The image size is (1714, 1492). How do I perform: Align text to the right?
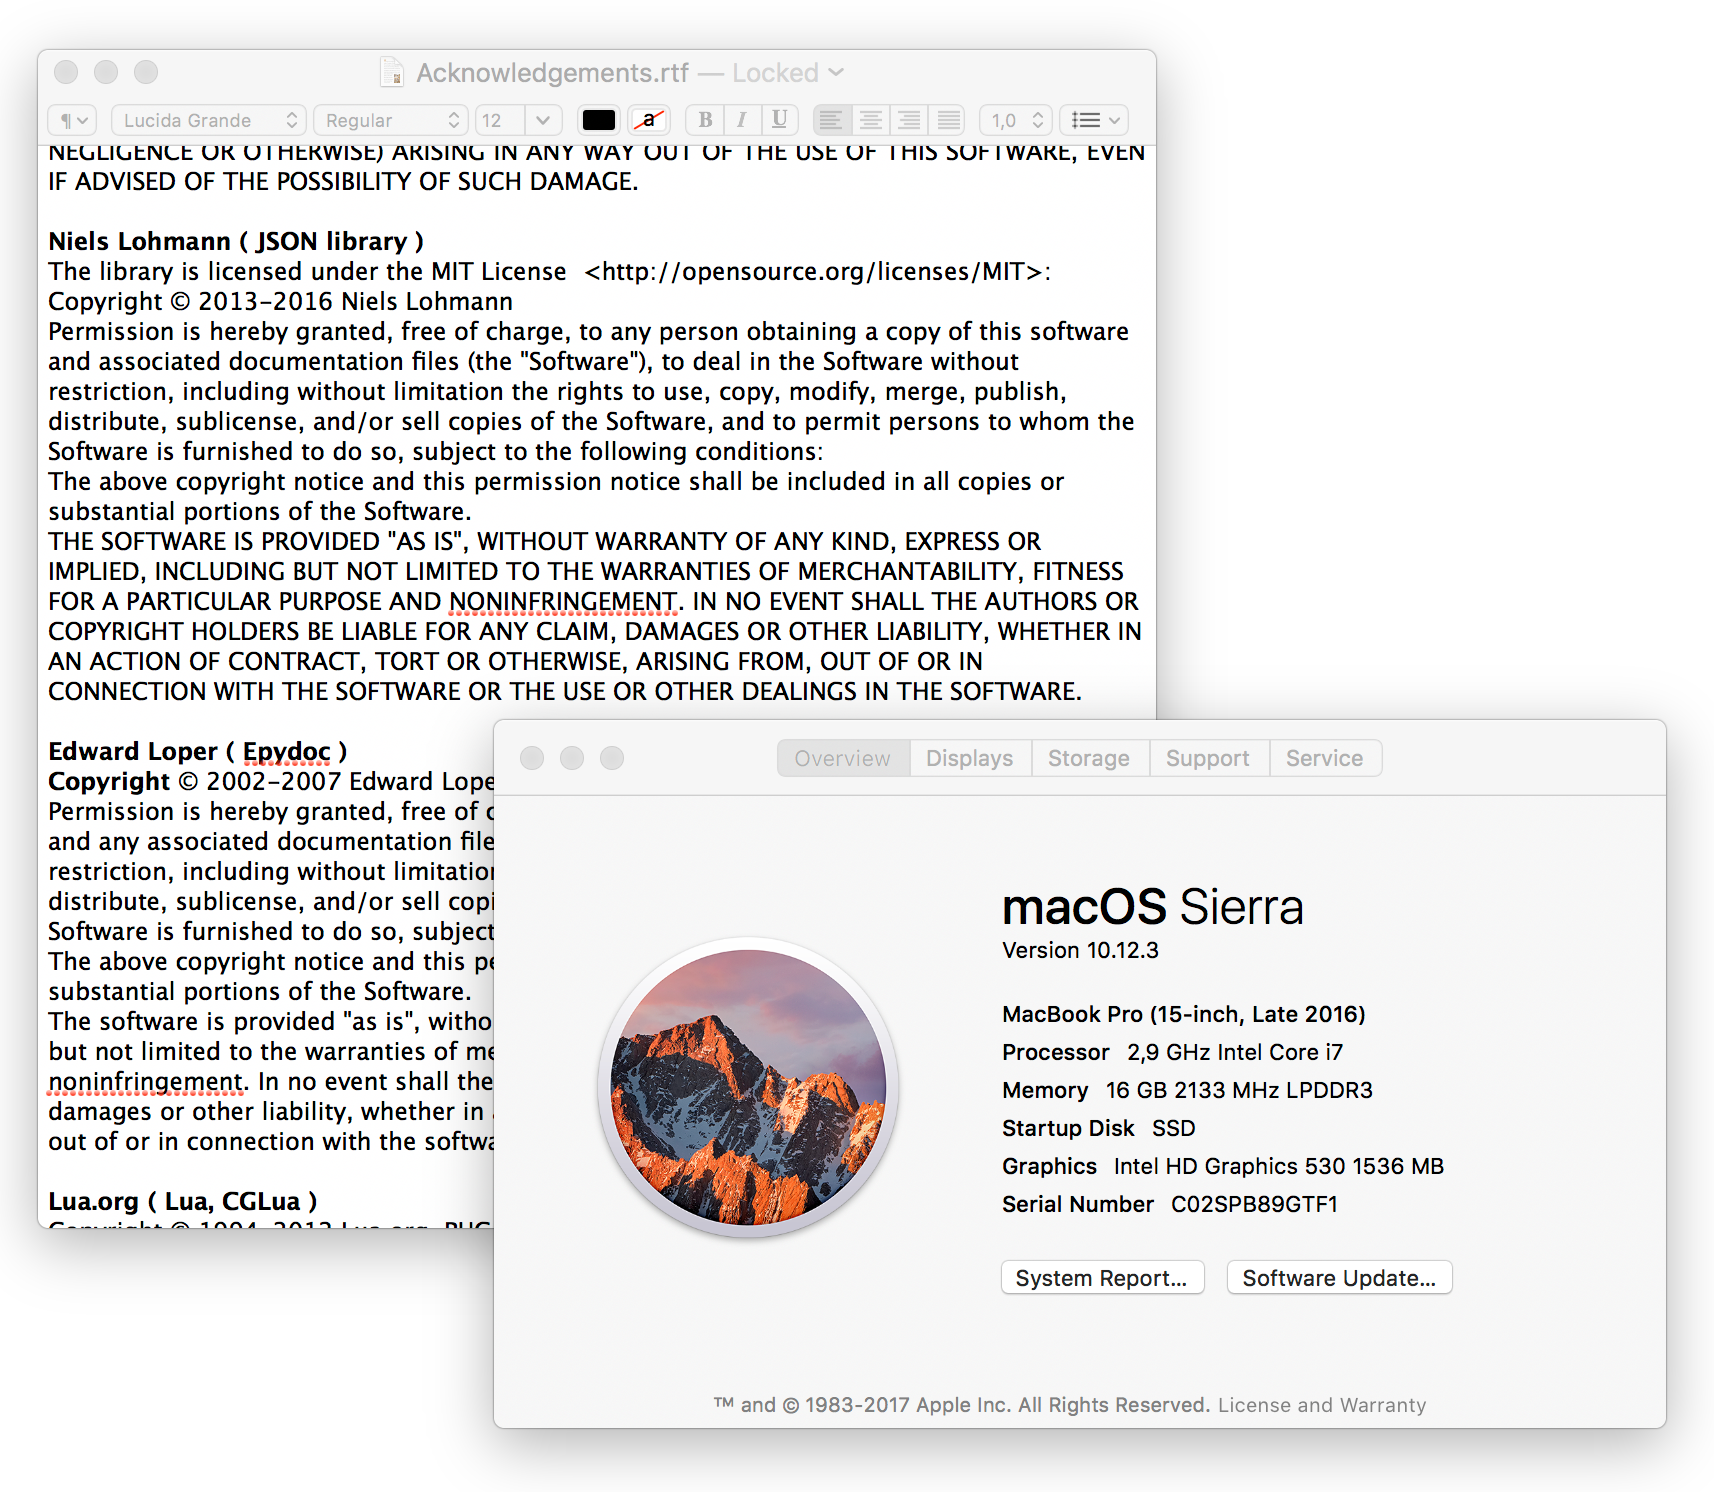pyautogui.click(x=909, y=120)
